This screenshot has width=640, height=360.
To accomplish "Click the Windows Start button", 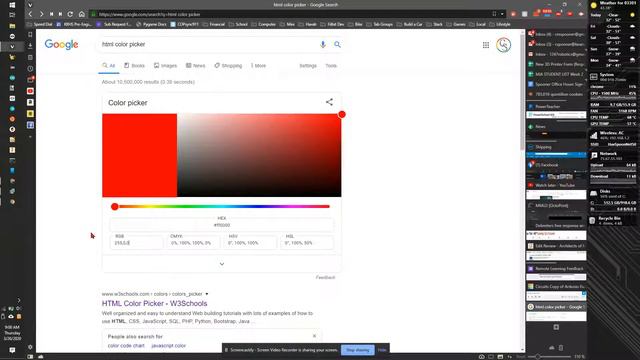I will [12, 5].
